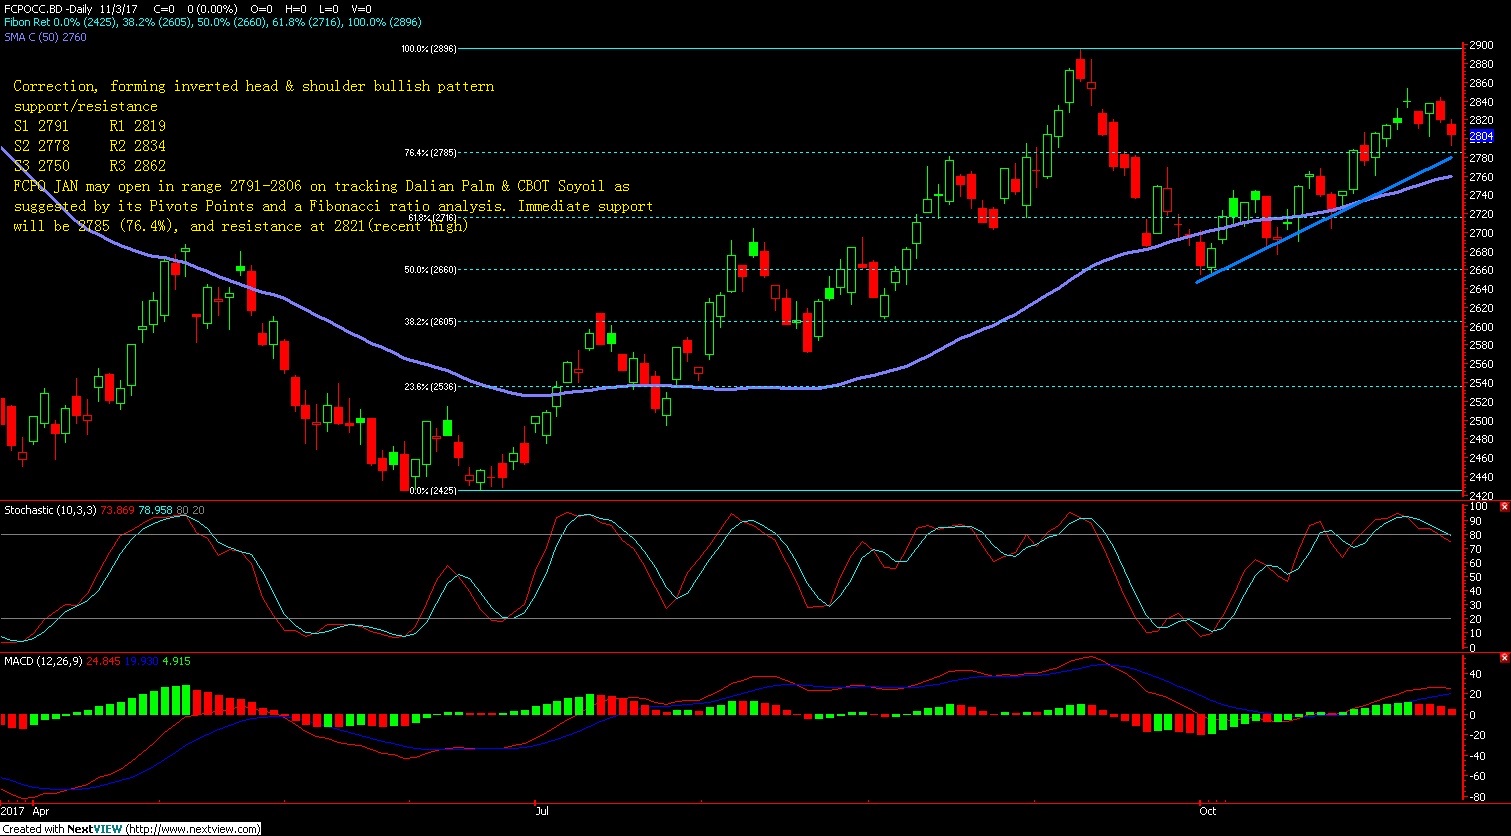The width and height of the screenshot is (1511, 836).
Task: Click the 'Jul' time axis label
Action: [x=543, y=812]
